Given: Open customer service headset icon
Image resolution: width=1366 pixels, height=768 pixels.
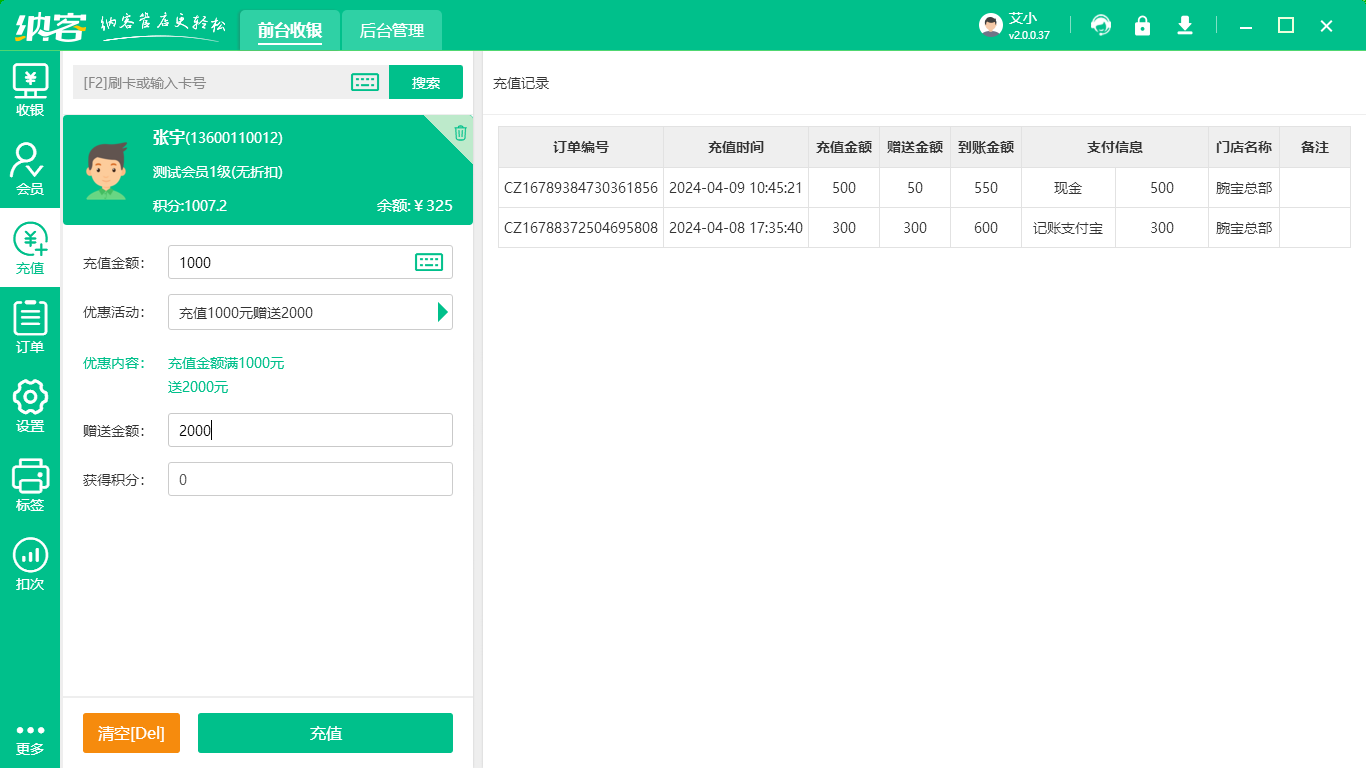Looking at the screenshot, I should pyautogui.click(x=1101, y=26).
